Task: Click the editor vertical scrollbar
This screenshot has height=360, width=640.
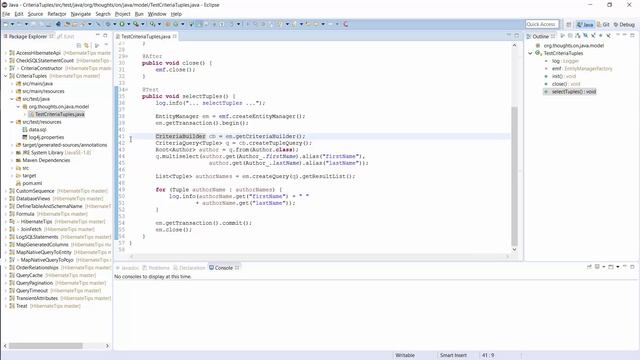Action: 514,176
